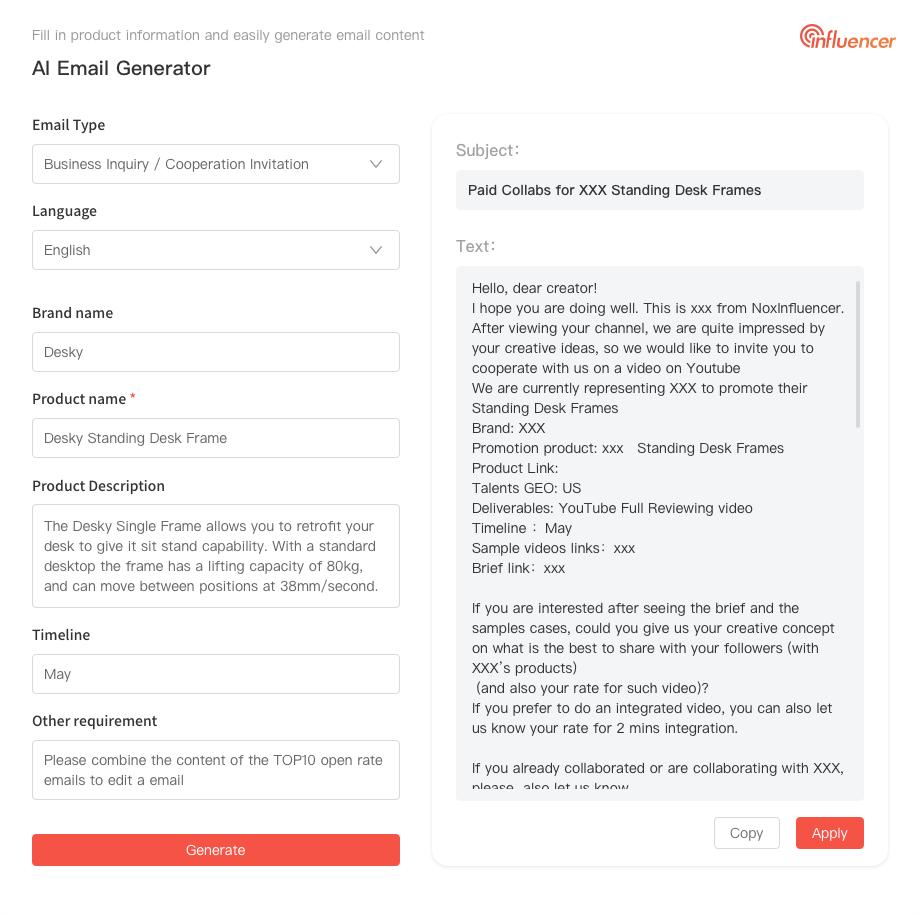Expand the Email Type dropdown
920x914 pixels.
click(216, 164)
